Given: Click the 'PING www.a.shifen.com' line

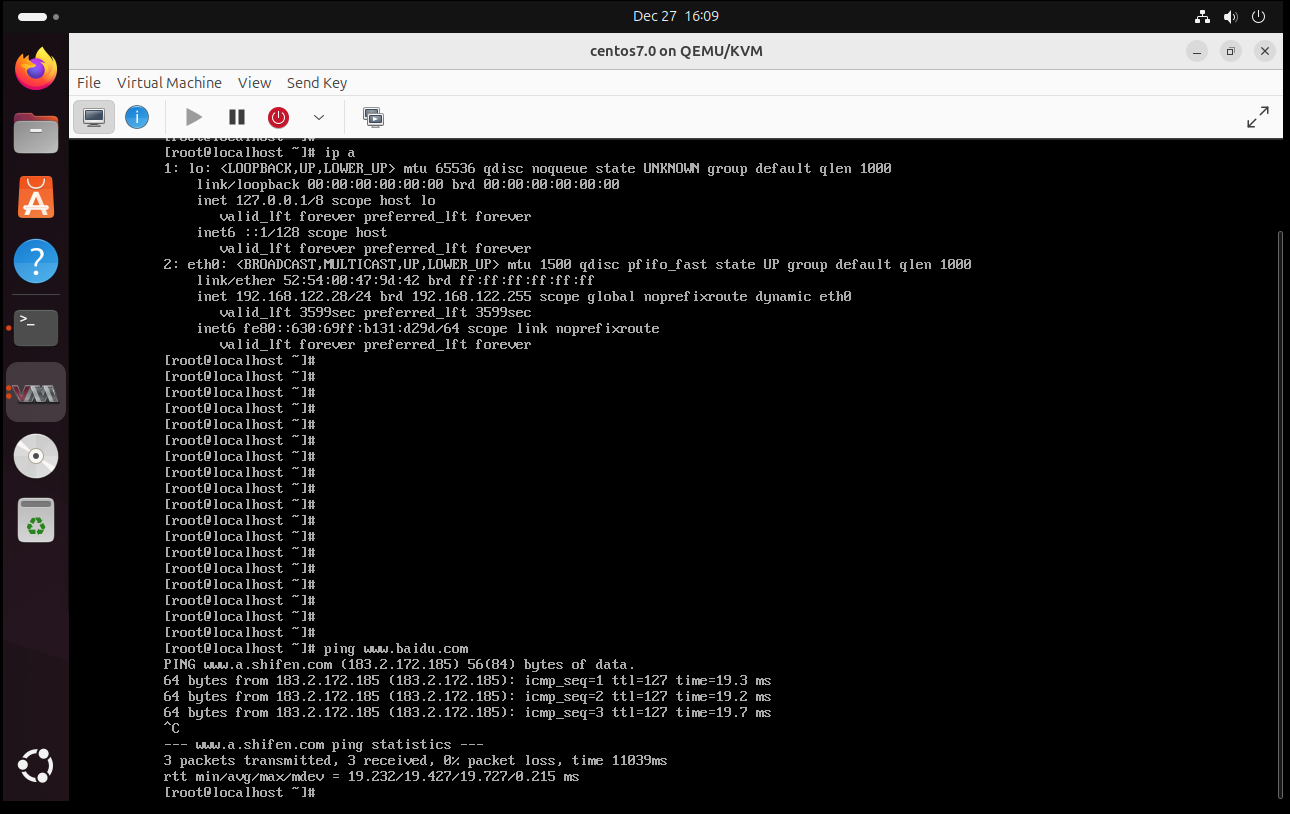Looking at the screenshot, I should click(x=399, y=664).
